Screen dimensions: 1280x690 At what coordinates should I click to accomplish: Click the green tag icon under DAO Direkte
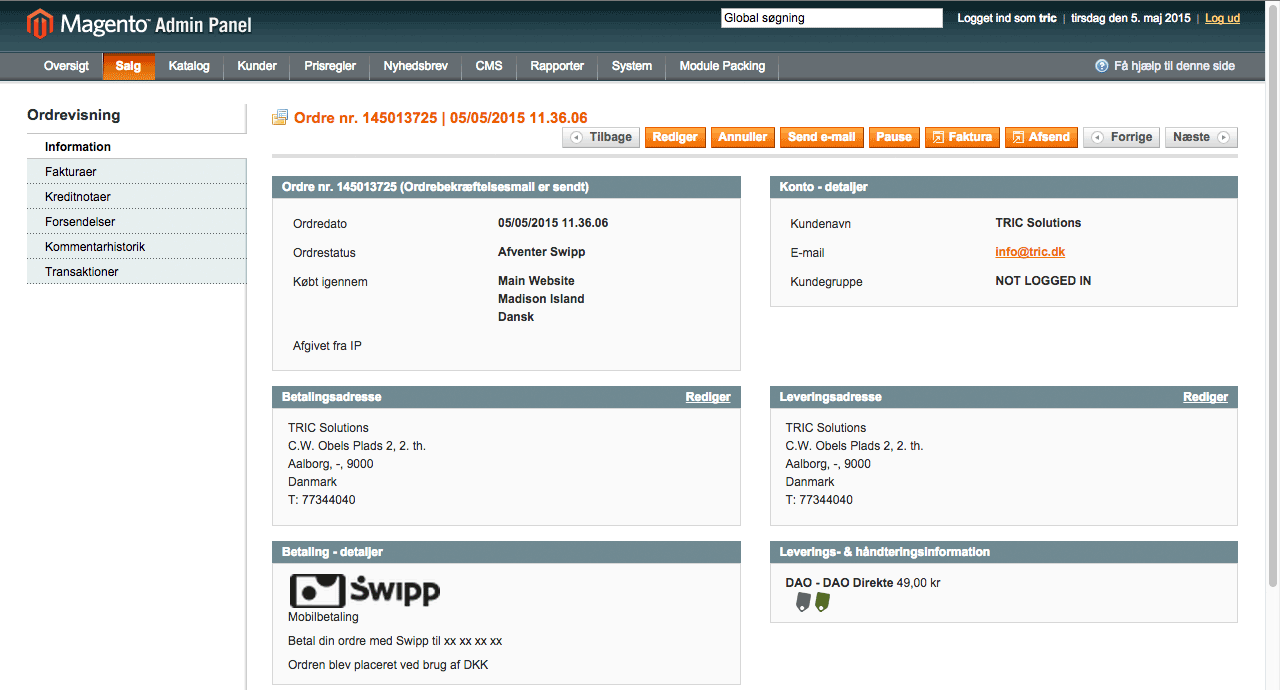coord(822,601)
